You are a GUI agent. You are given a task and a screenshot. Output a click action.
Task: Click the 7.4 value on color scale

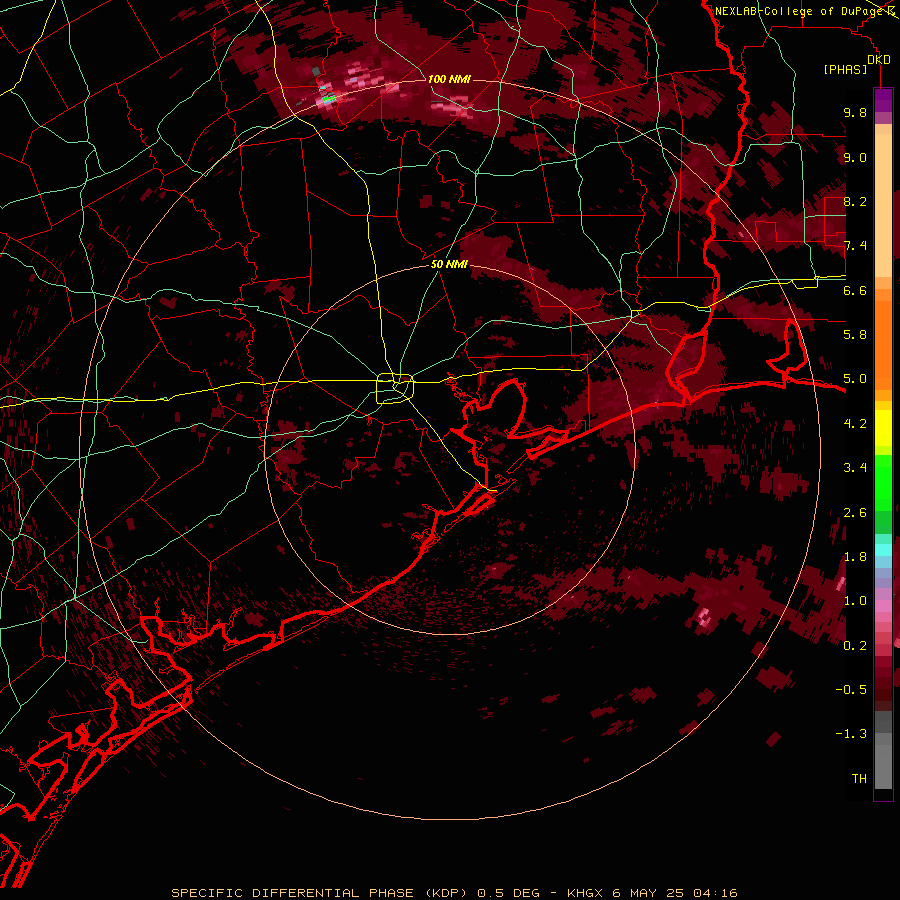pos(855,246)
